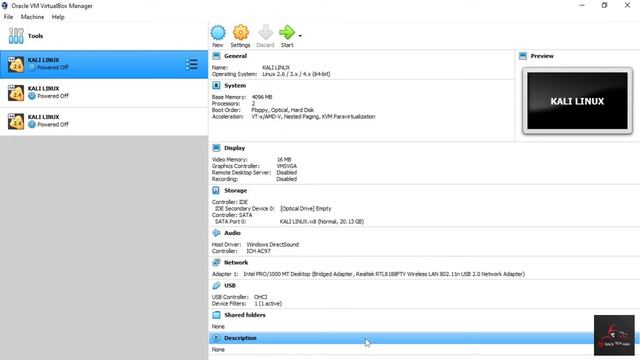Open the Start button dropdown arrow
The height and width of the screenshot is (360, 640).
coord(300,36)
